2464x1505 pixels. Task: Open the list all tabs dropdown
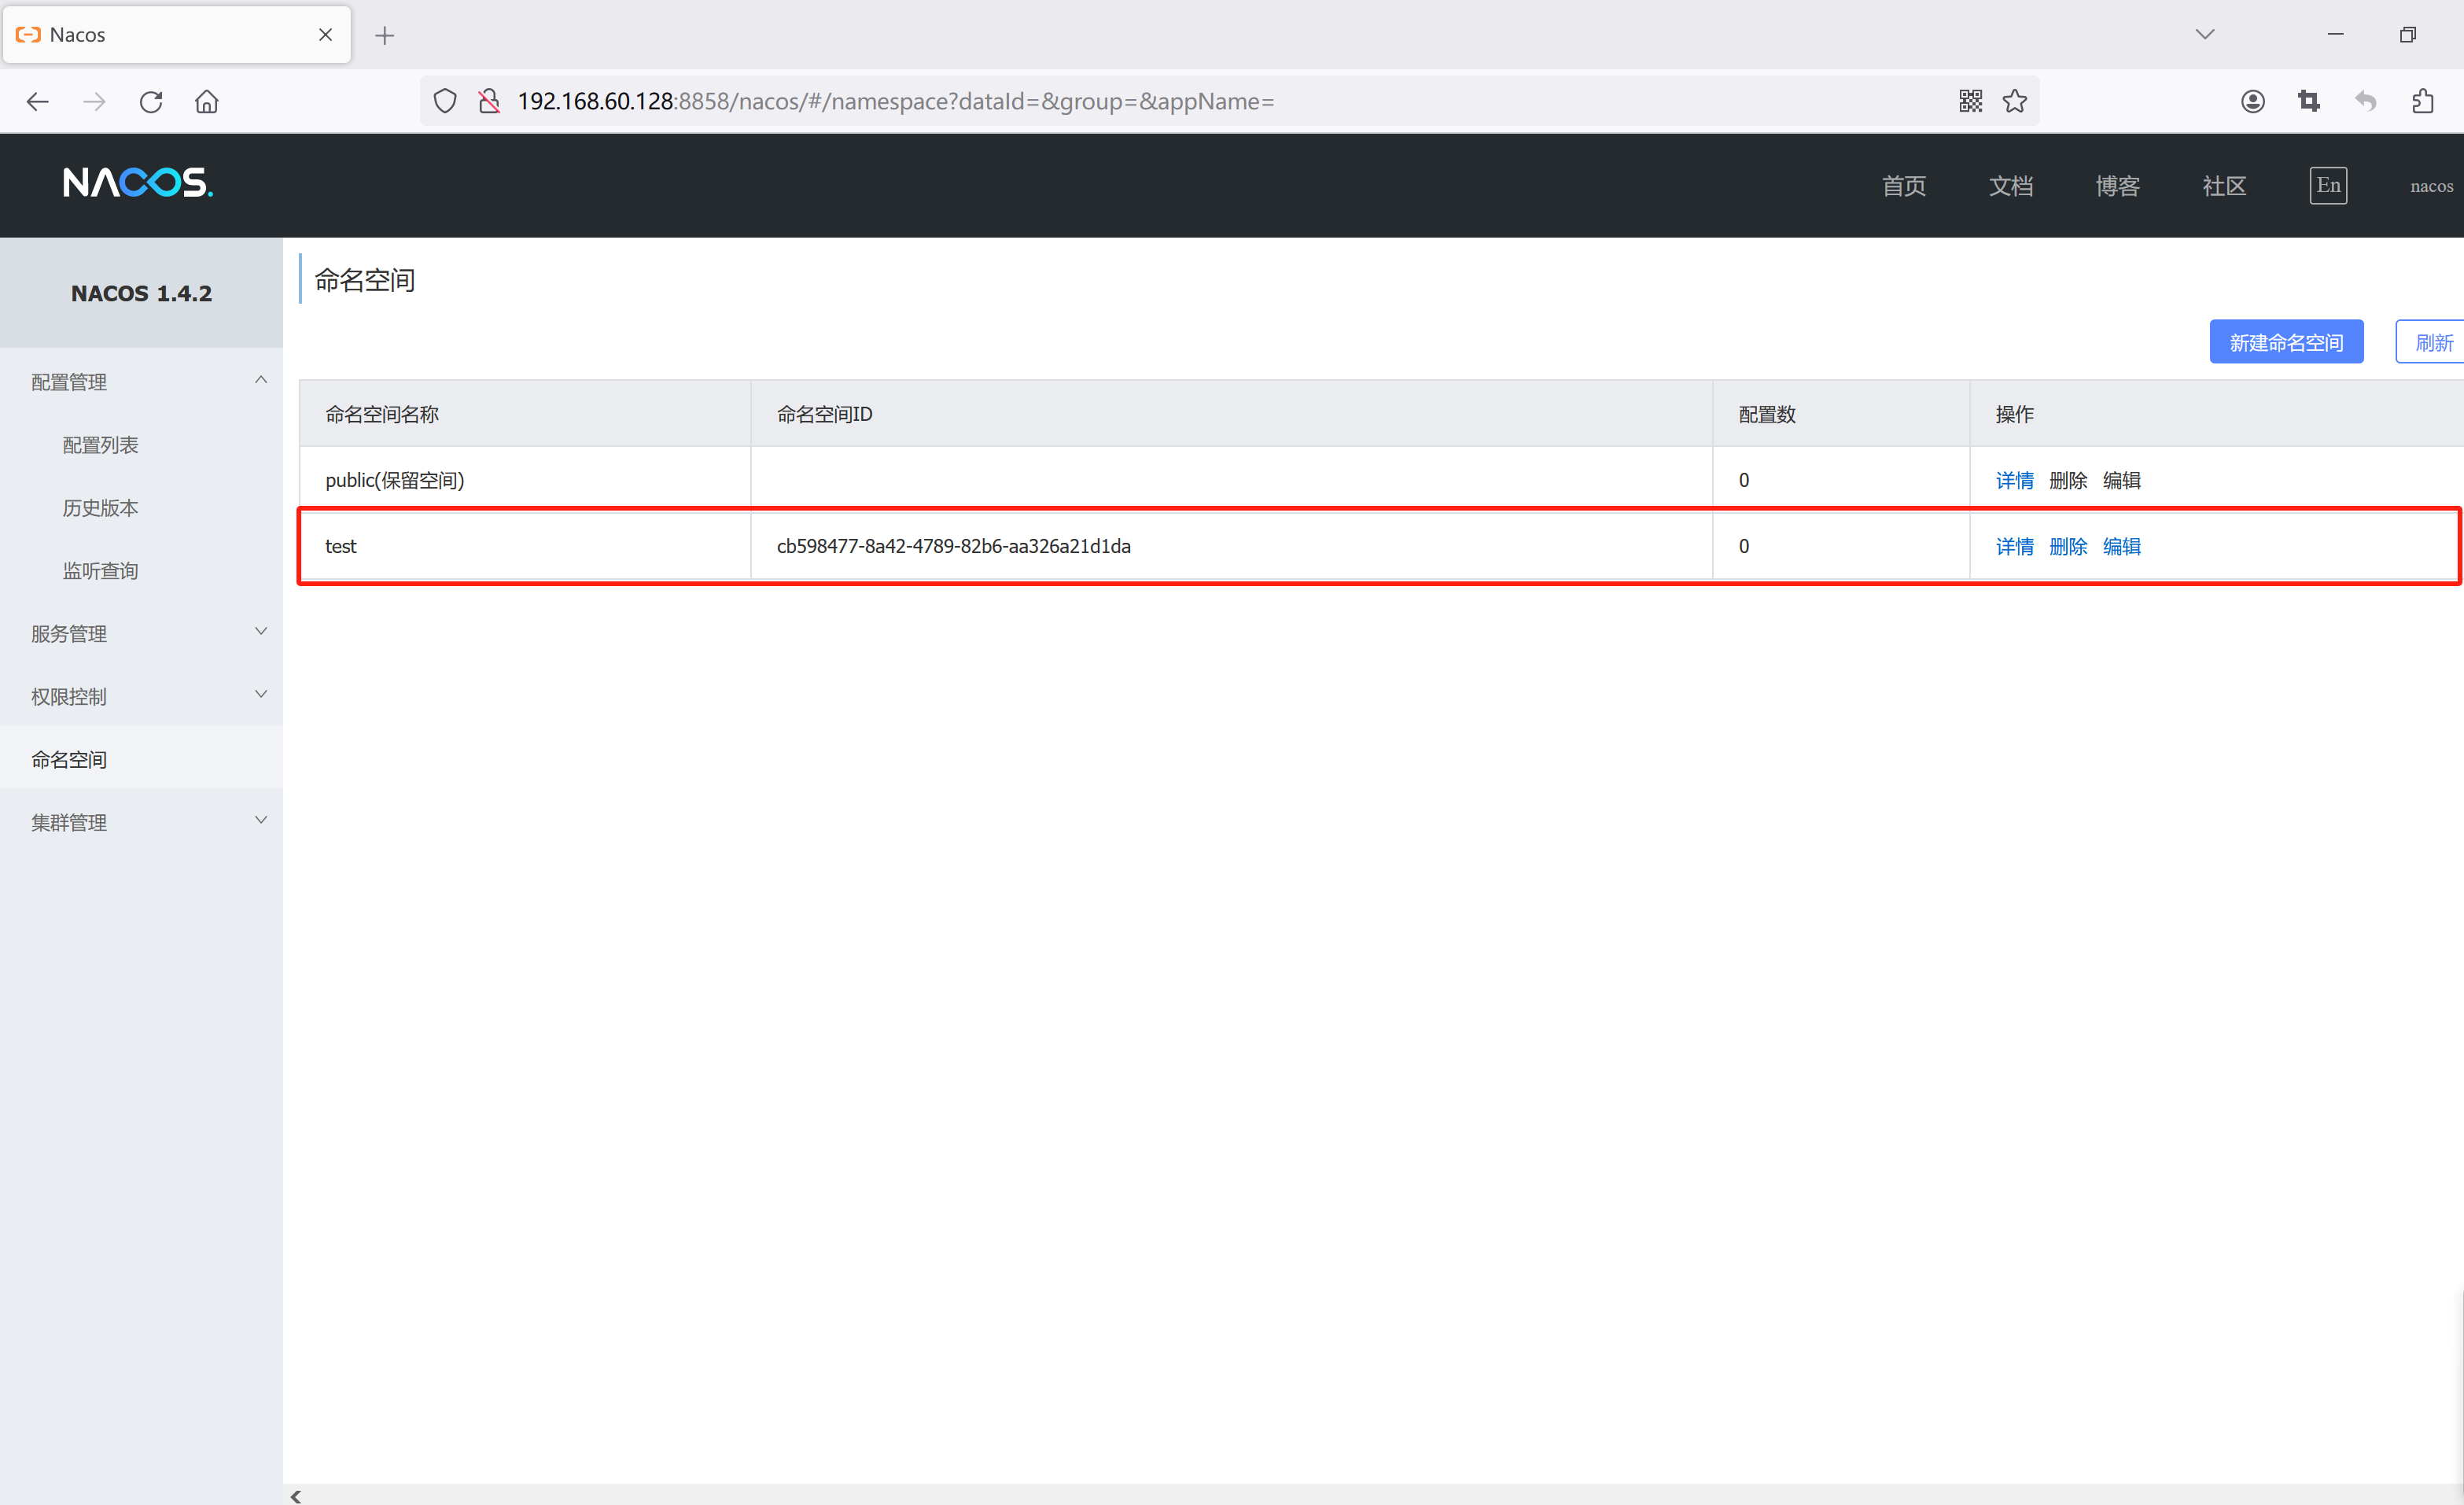(x=2205, y=34)
